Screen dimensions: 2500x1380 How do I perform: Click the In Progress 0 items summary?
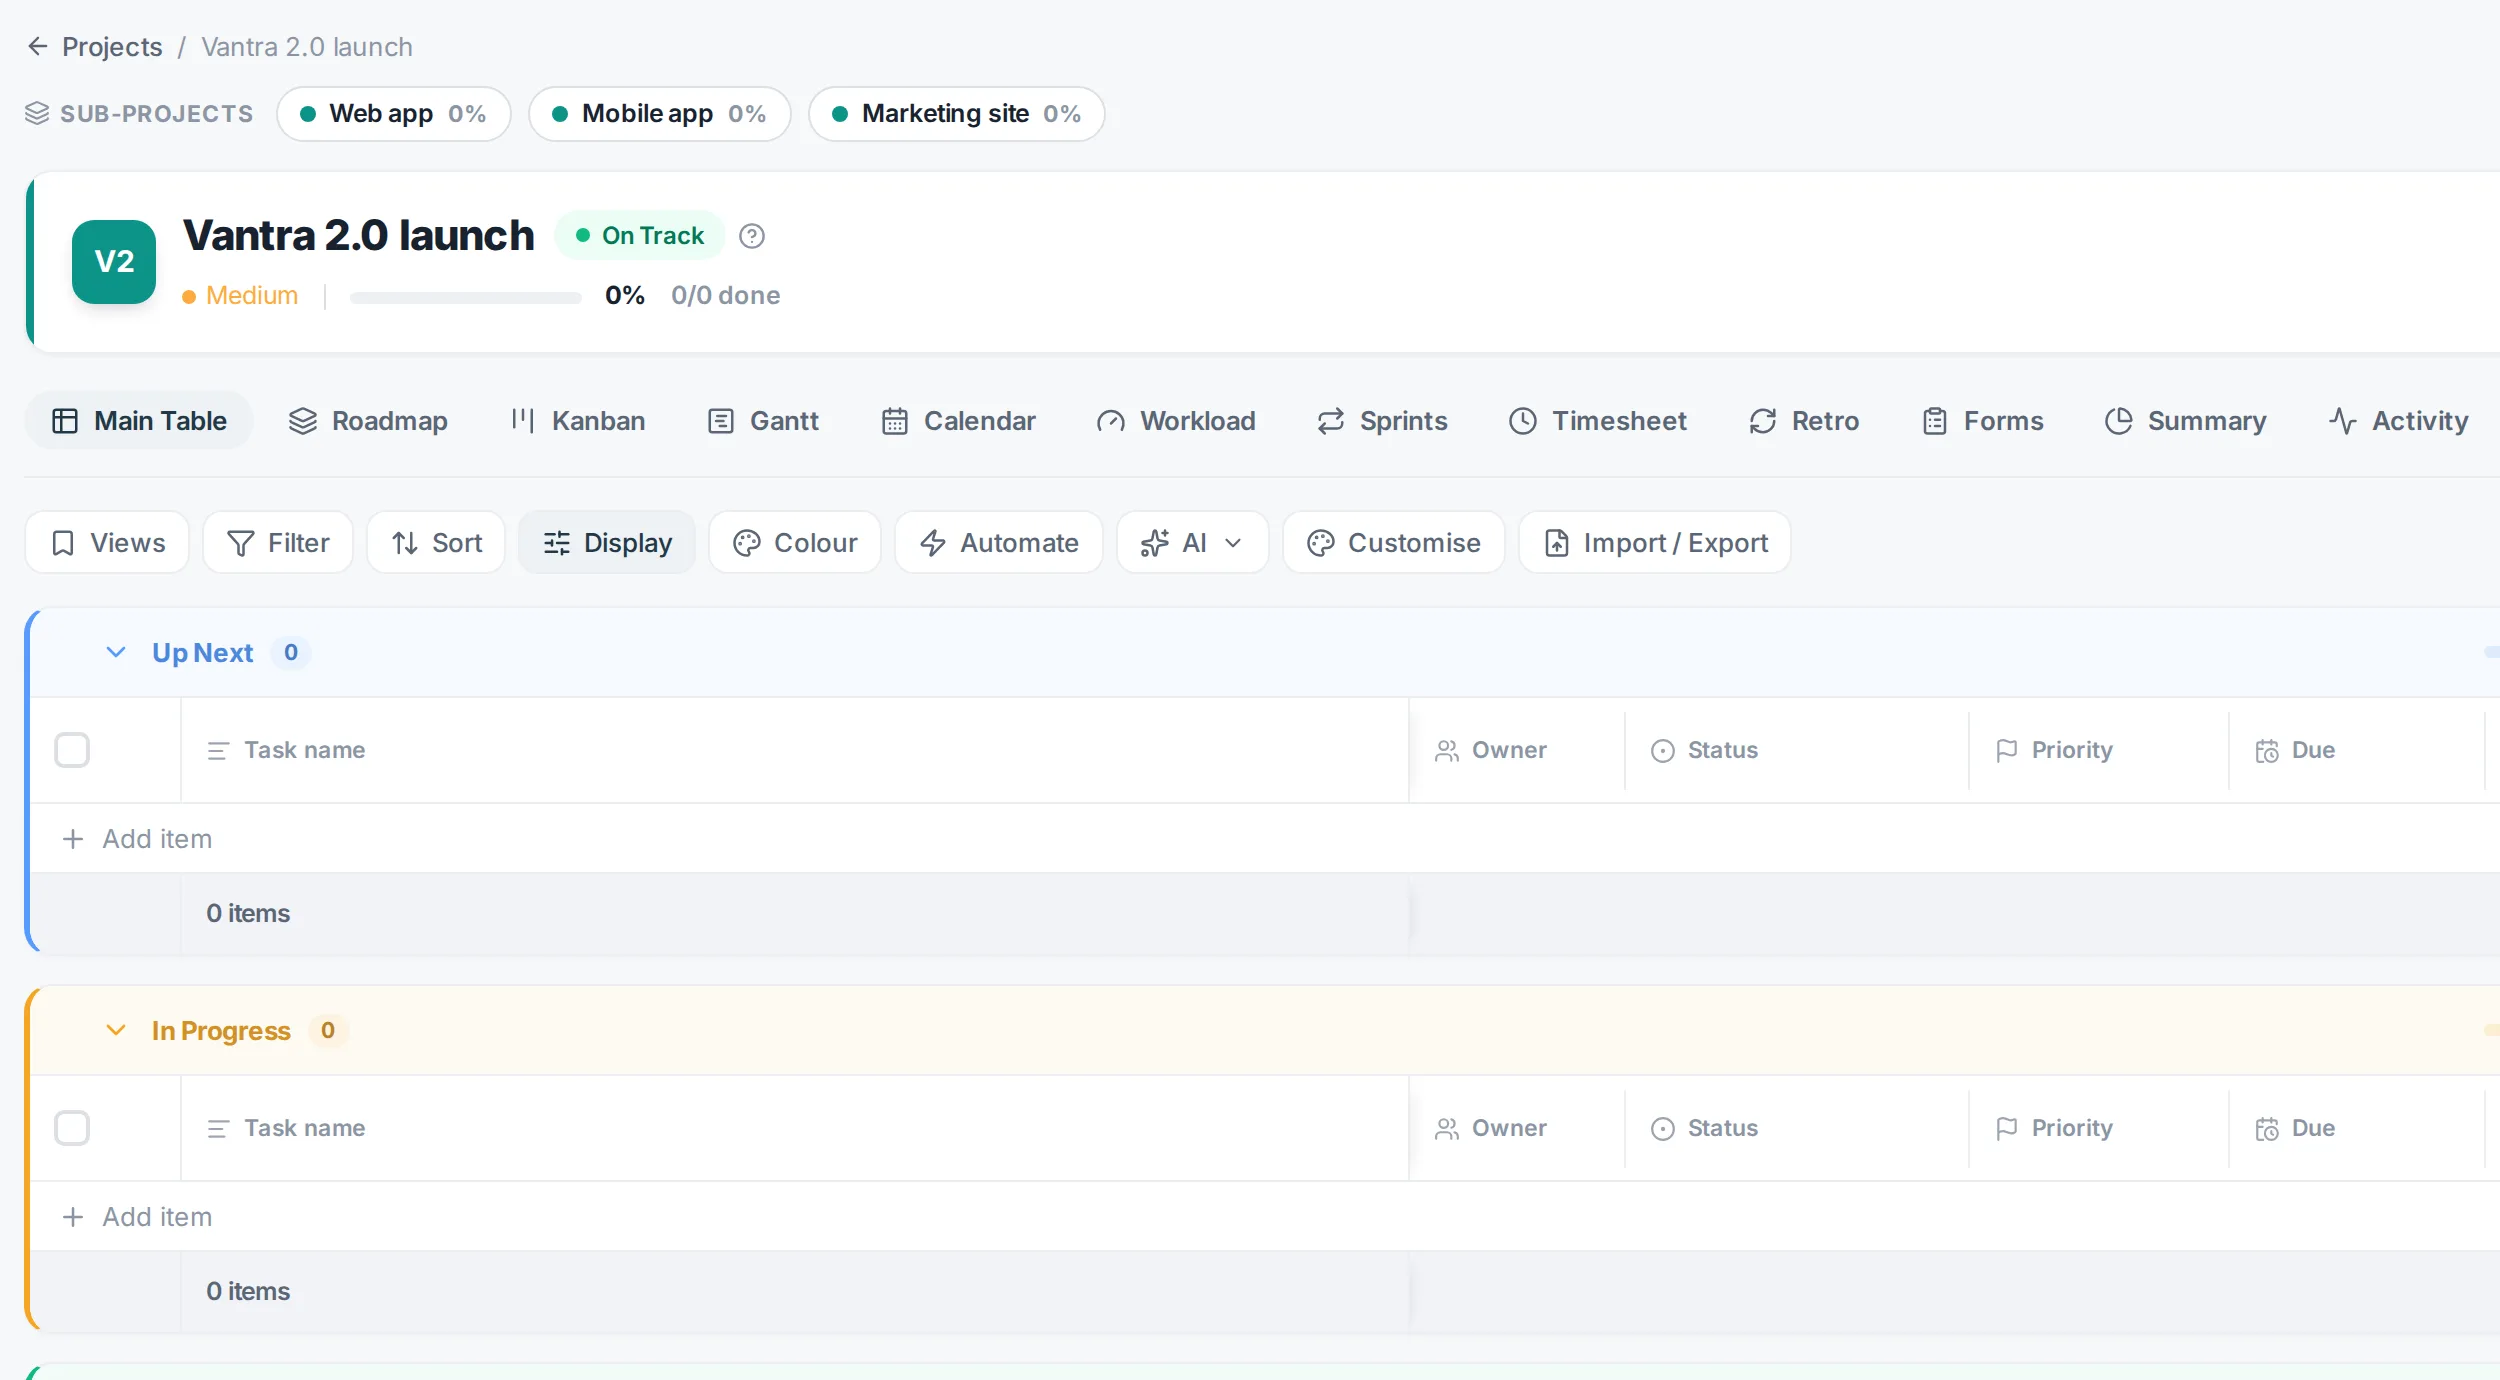pos(248,1291)
